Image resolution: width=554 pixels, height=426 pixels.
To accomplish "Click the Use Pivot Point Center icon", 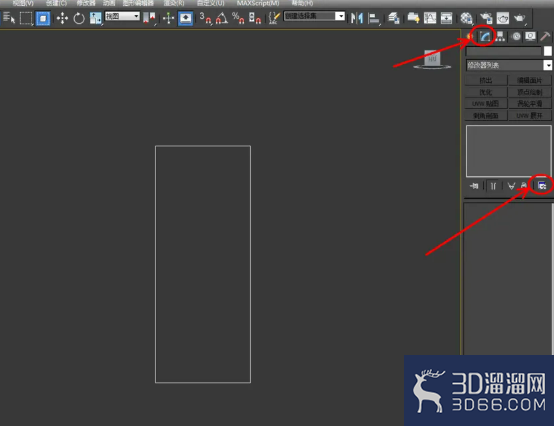I will tap(149, 18).
